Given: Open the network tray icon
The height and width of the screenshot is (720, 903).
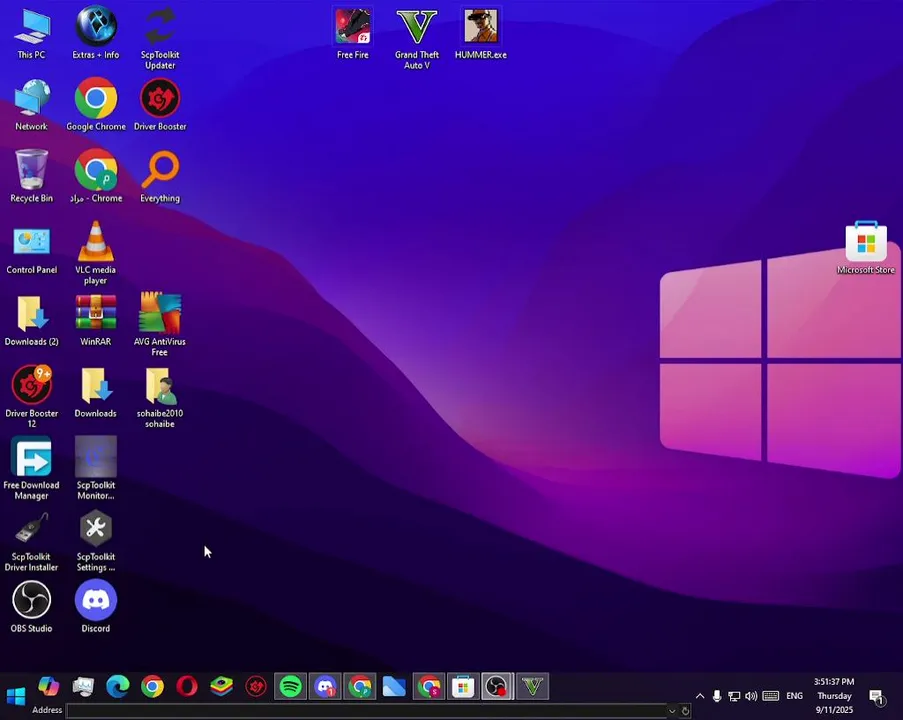Looking at the screenshot, I should click(x=734, y=696).
